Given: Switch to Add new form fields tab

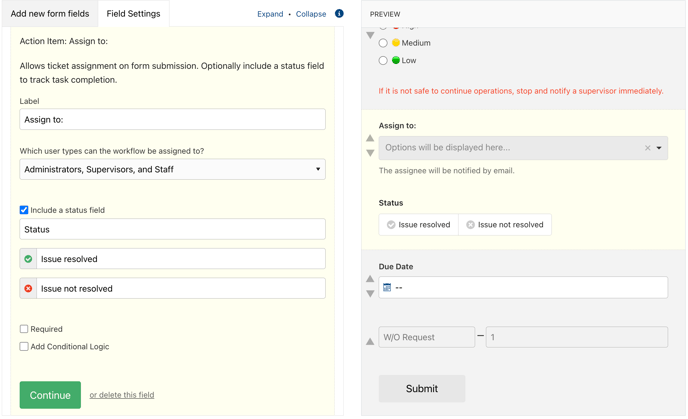Looking at the screenshot, I should tap(50, 14).
